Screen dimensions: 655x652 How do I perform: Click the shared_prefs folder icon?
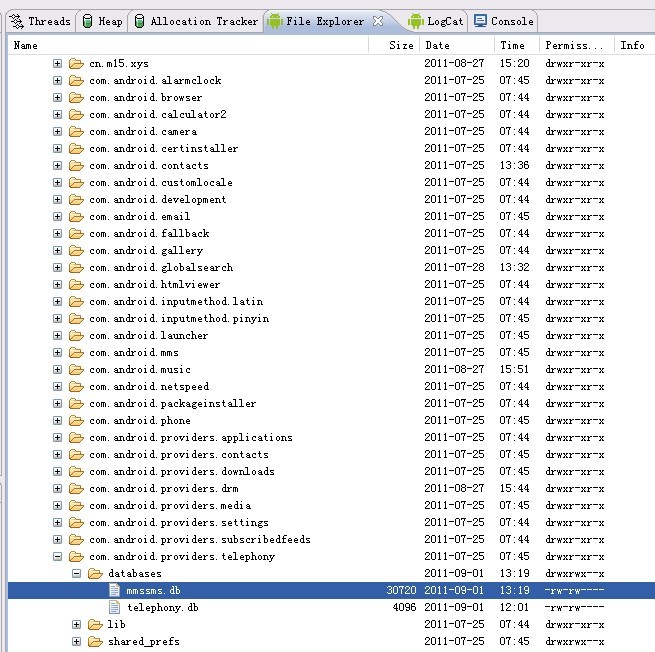click(x=95, y=642)
